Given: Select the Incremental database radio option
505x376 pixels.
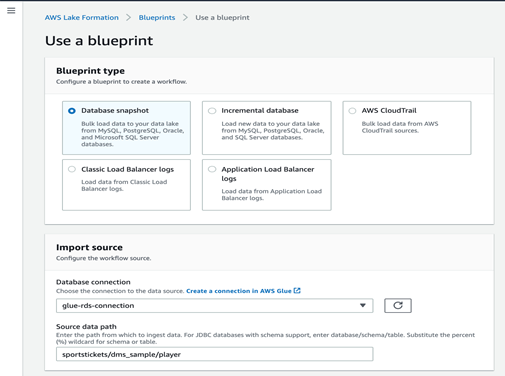Looking at the screenshot, I should click(x=212, y=111).
